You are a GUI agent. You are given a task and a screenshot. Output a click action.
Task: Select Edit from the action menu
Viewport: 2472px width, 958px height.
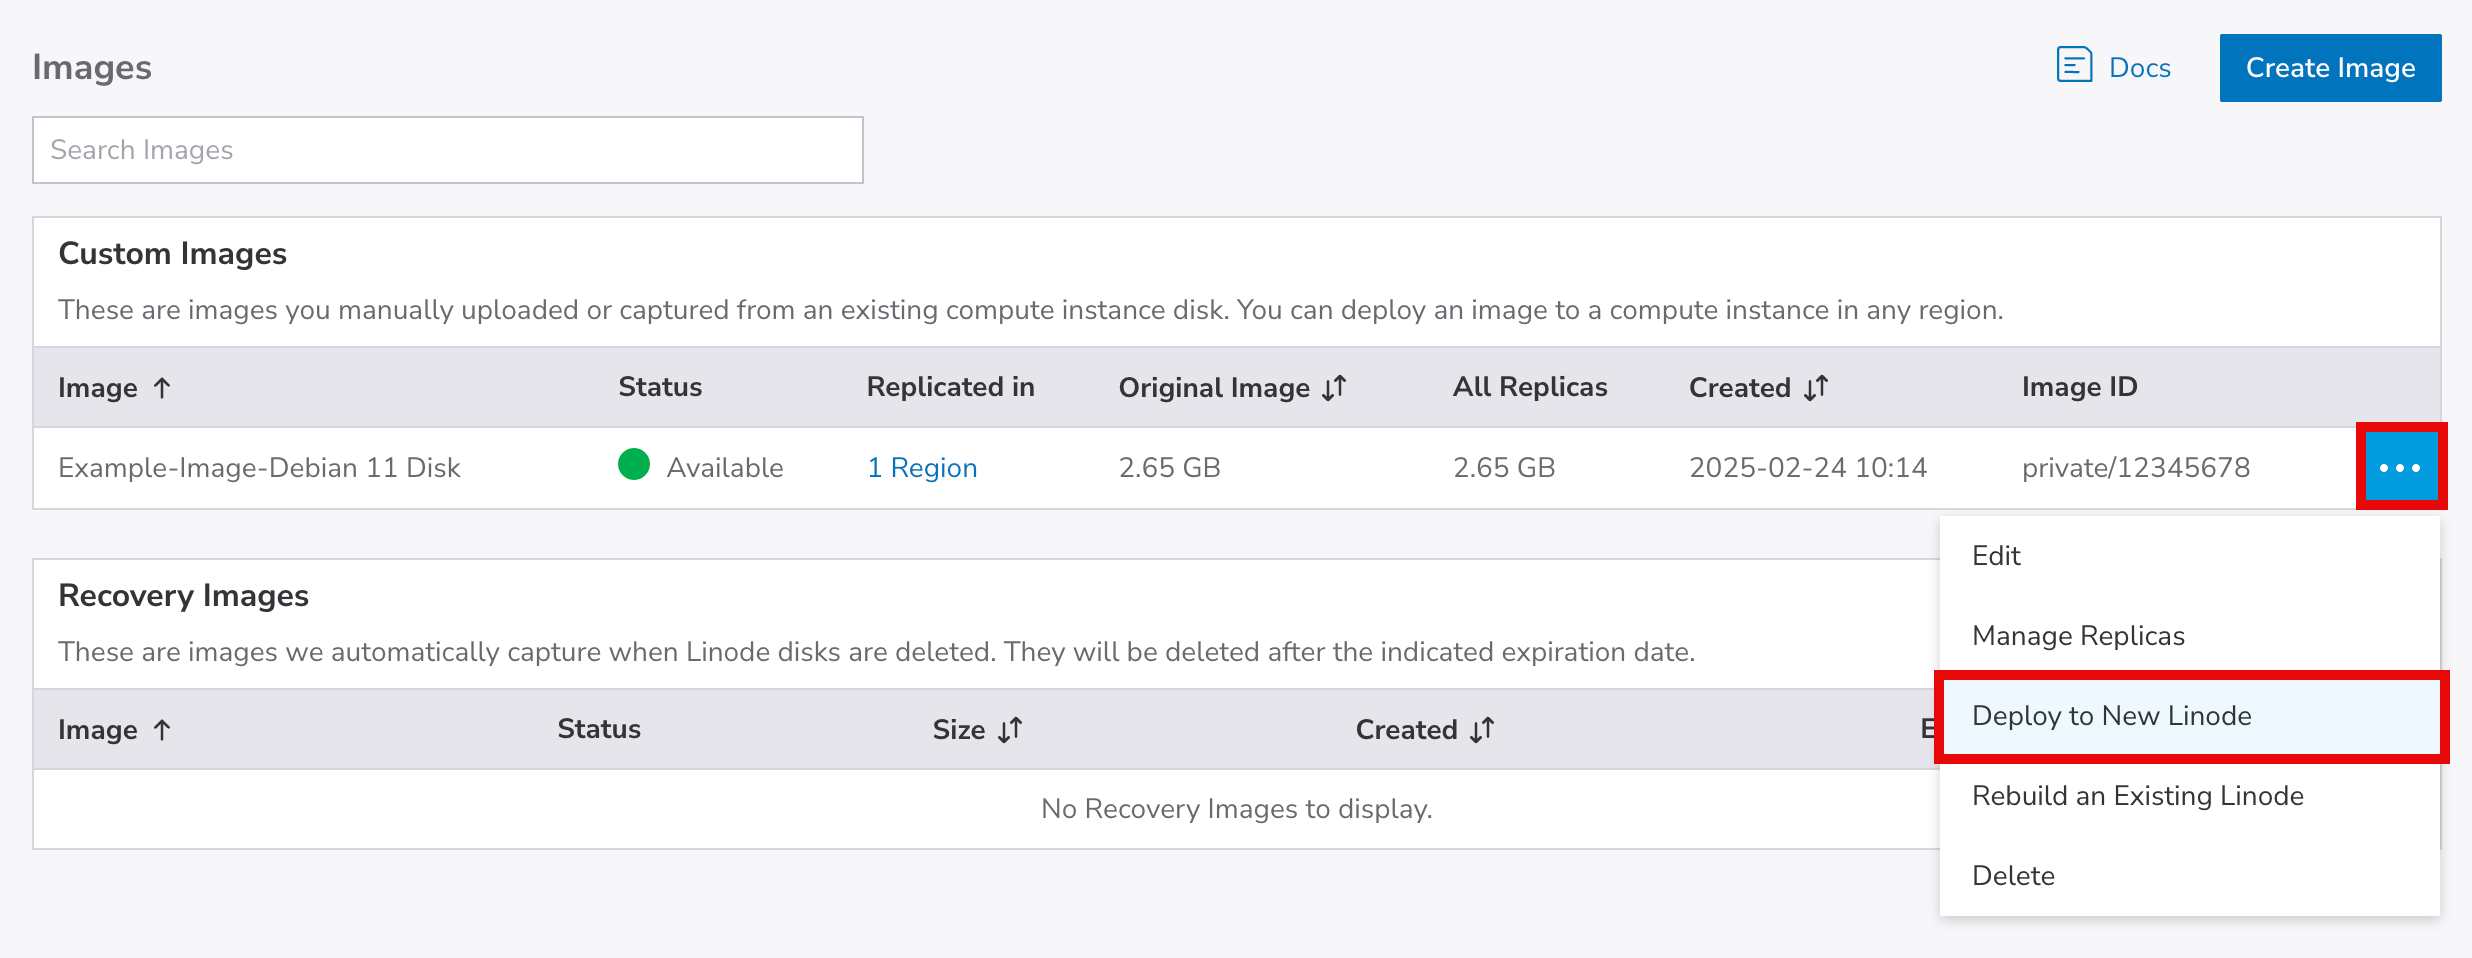click(1996, 556)
